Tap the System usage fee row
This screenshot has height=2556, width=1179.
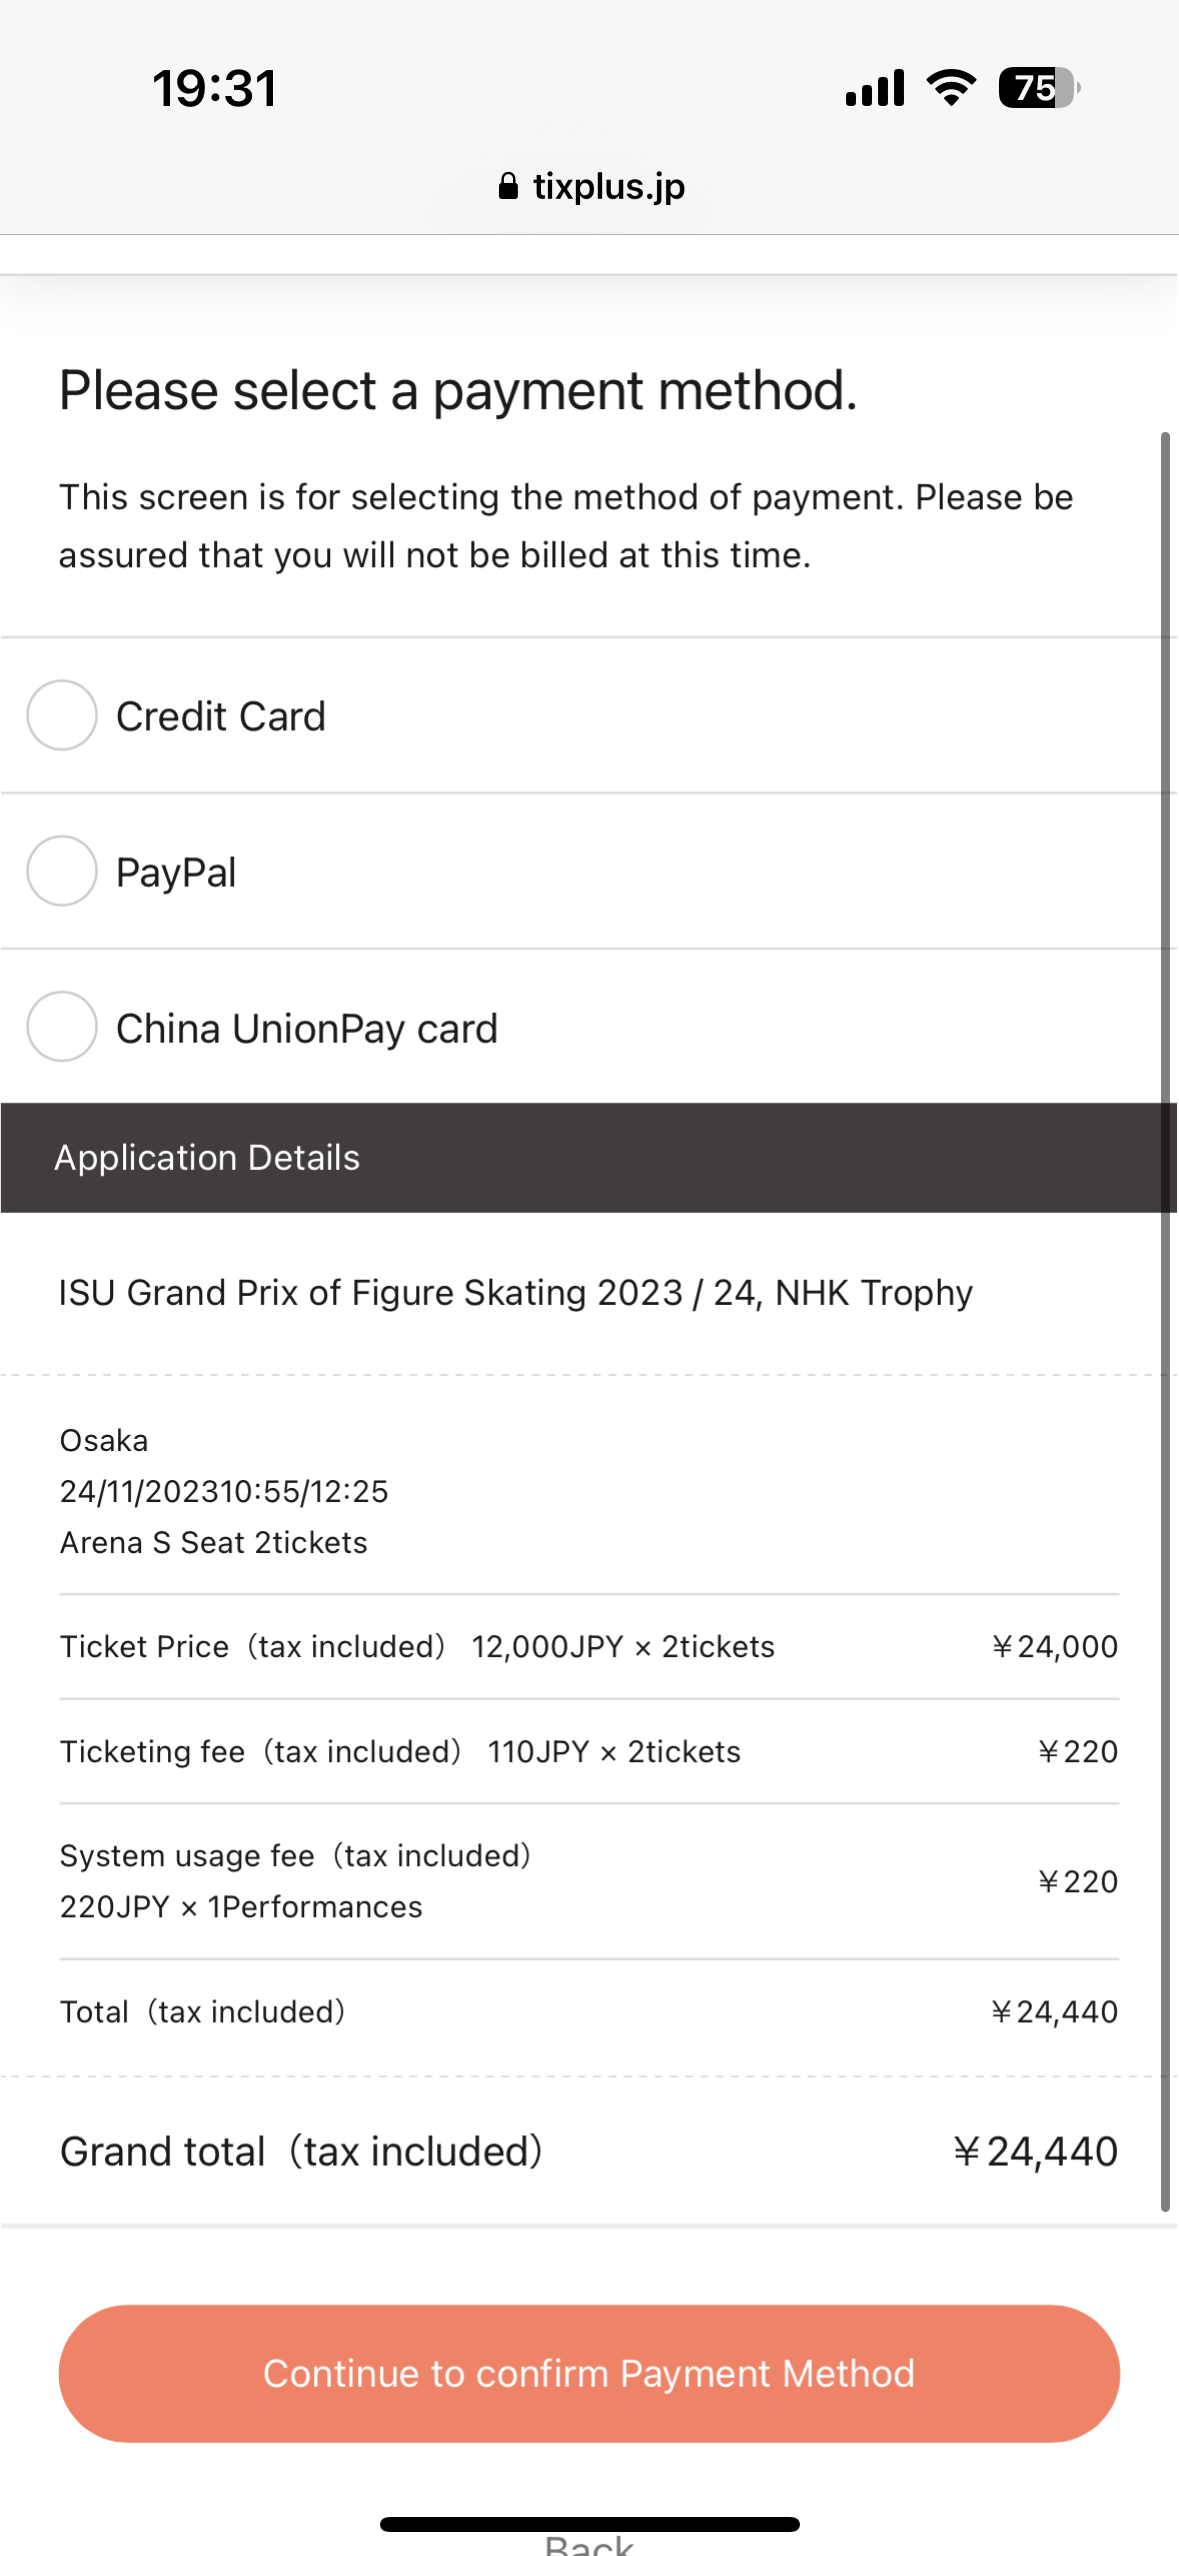295,1881
